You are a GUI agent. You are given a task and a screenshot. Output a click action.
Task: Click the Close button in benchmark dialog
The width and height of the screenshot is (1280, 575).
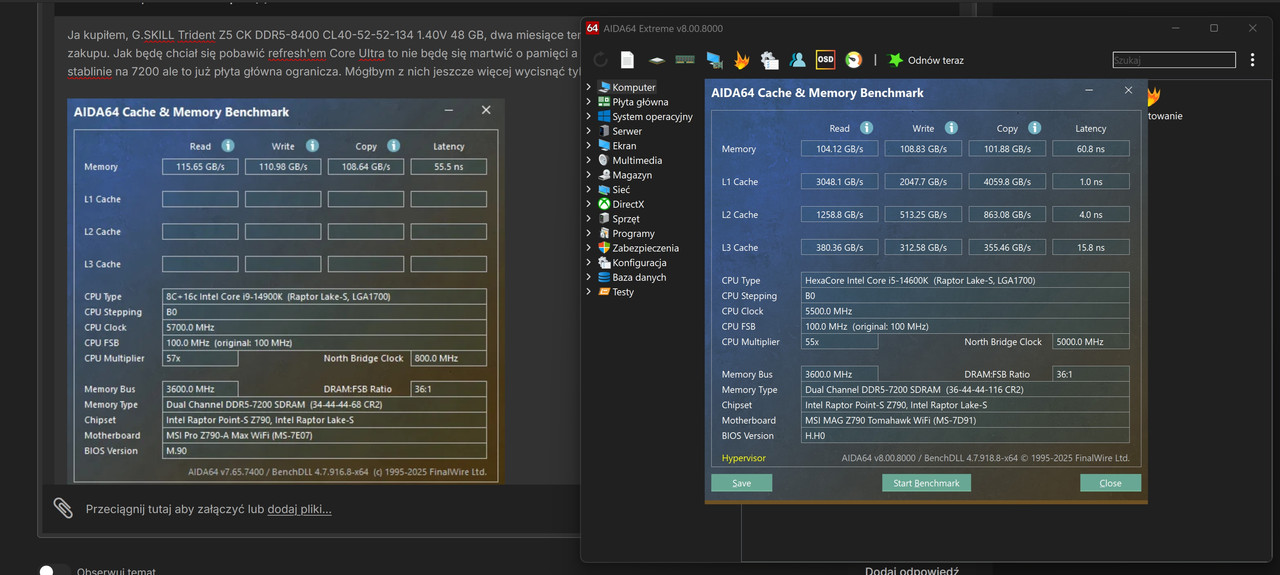[x=1110, y=483]
